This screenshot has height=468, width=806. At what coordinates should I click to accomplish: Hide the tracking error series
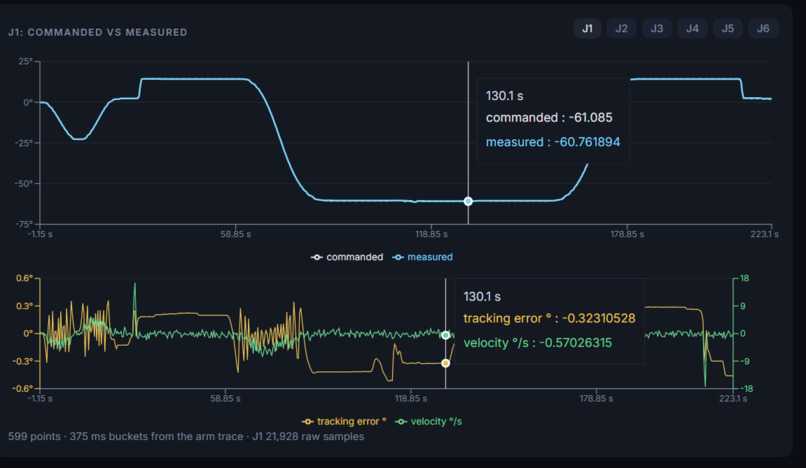[344, 422]
